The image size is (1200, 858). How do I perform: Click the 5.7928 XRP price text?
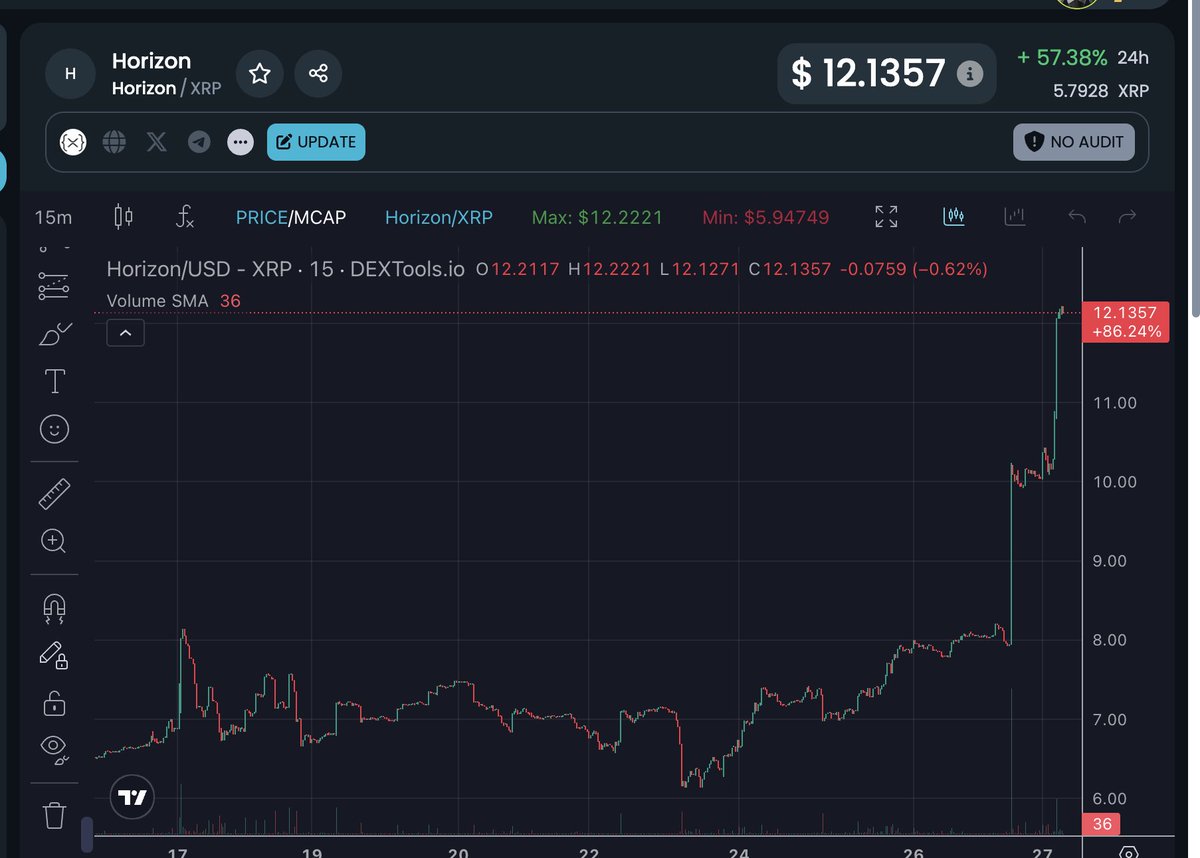[1100, 91]
